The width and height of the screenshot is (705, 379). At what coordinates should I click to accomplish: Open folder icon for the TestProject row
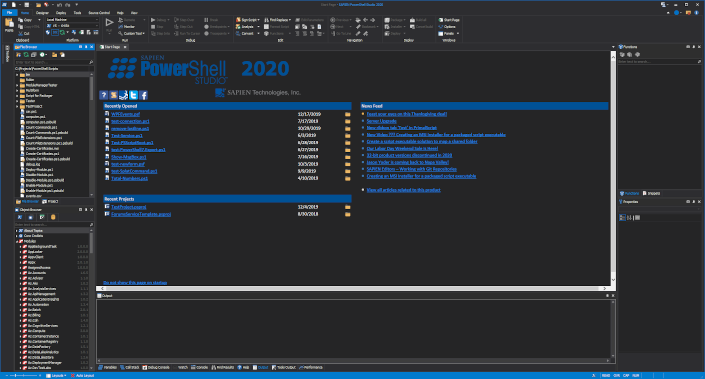pyautogui.click(x=348, y=207)
